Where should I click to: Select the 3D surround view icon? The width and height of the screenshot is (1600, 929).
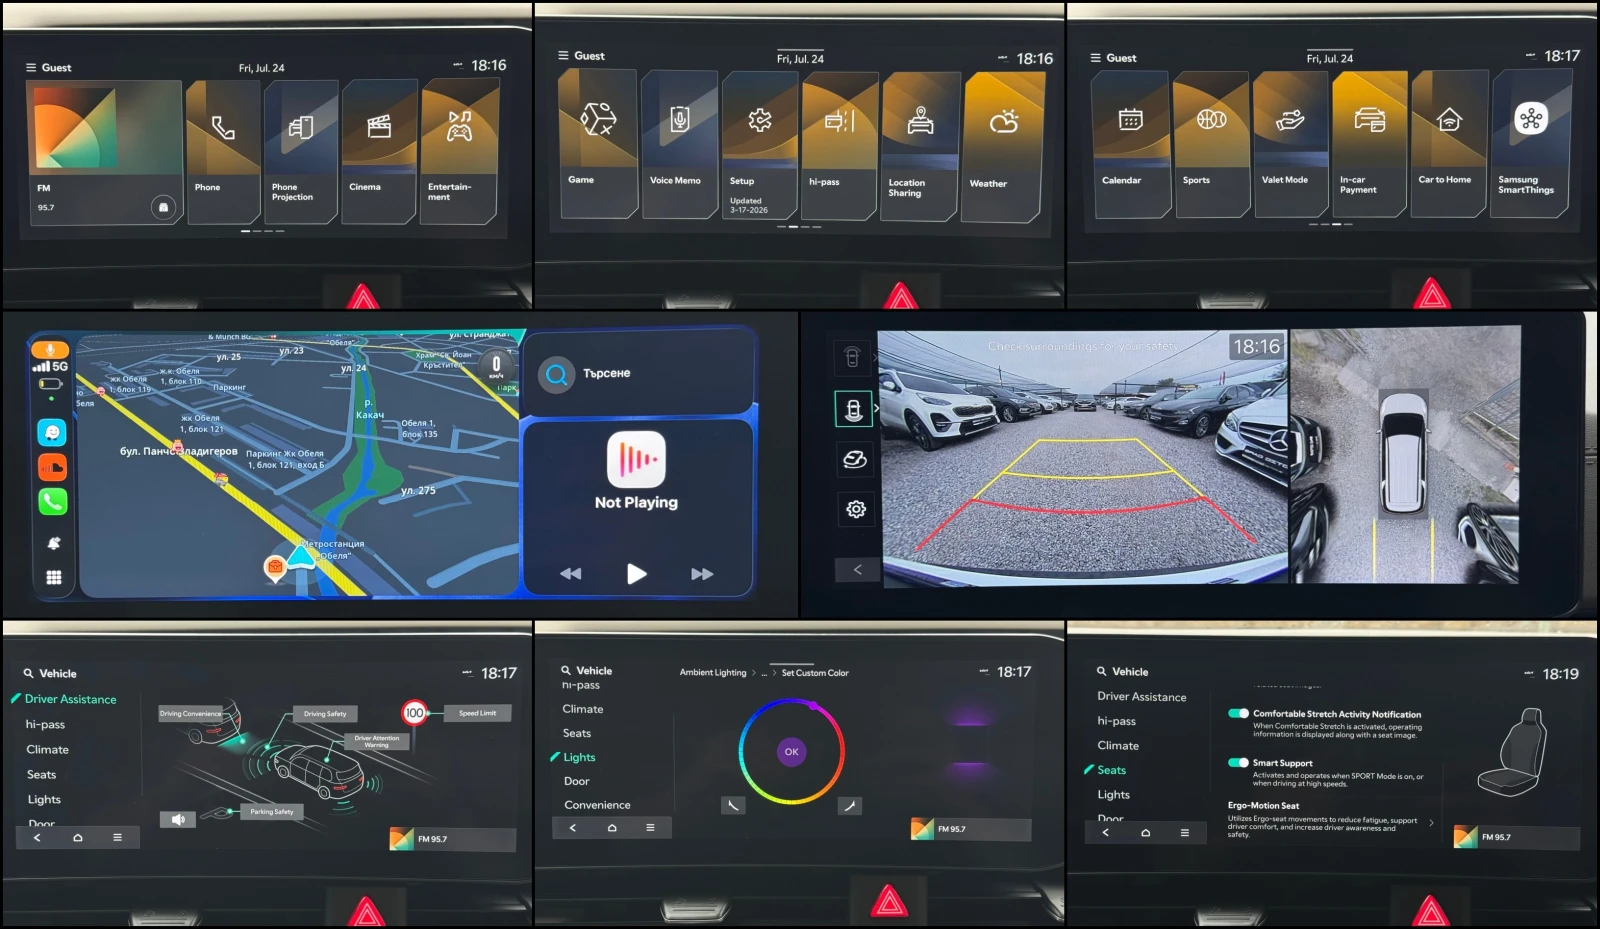855,459
